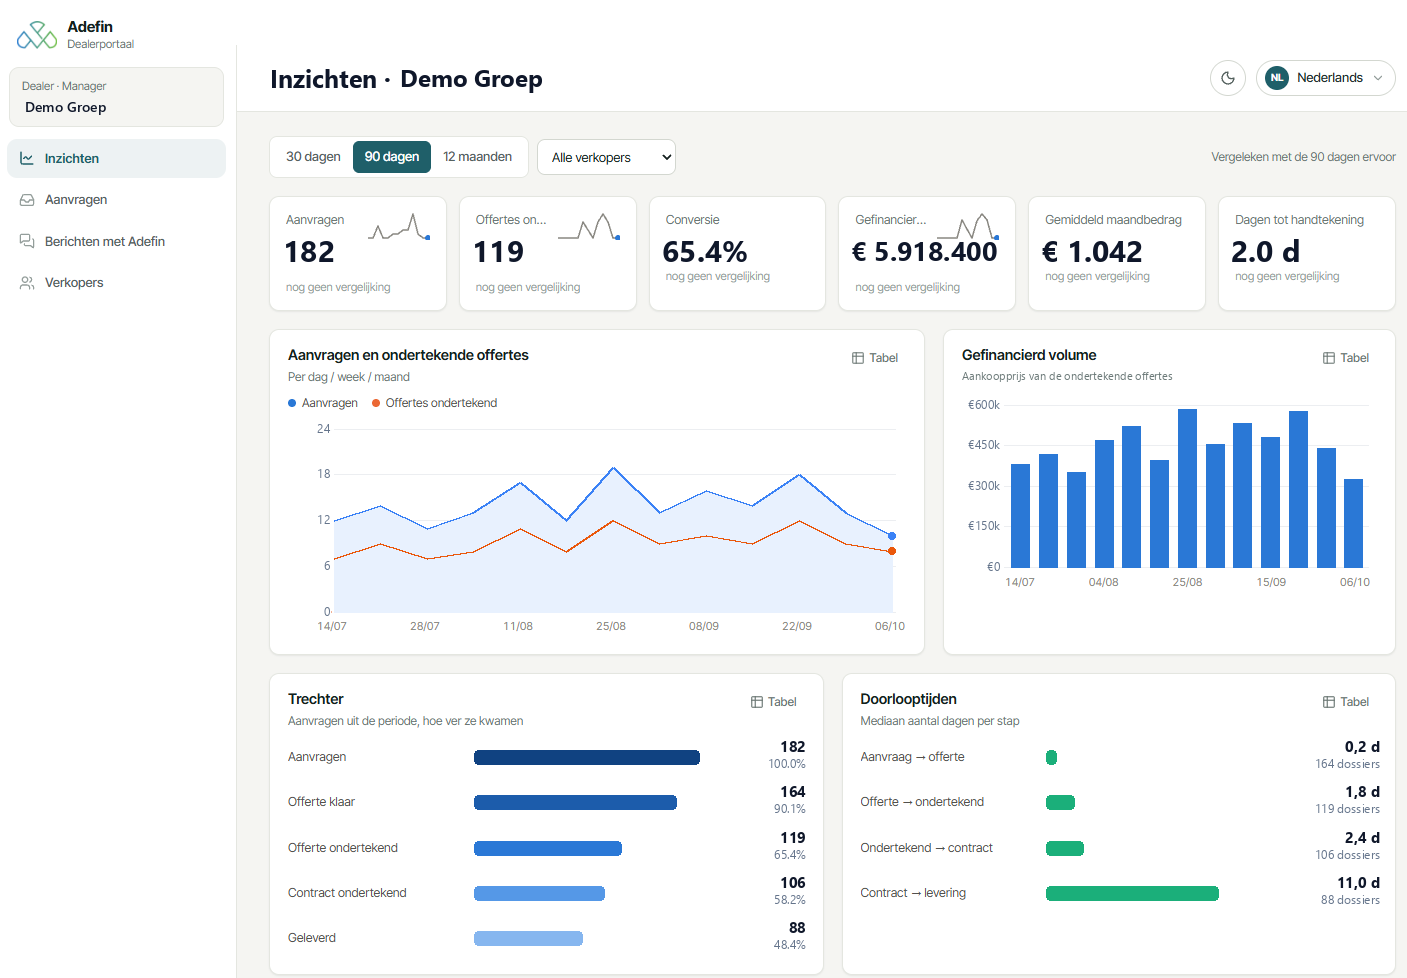Go to Aanvragen in the sidebar
This screenshot has width=1407, height=978.
(x=116, y=200)
